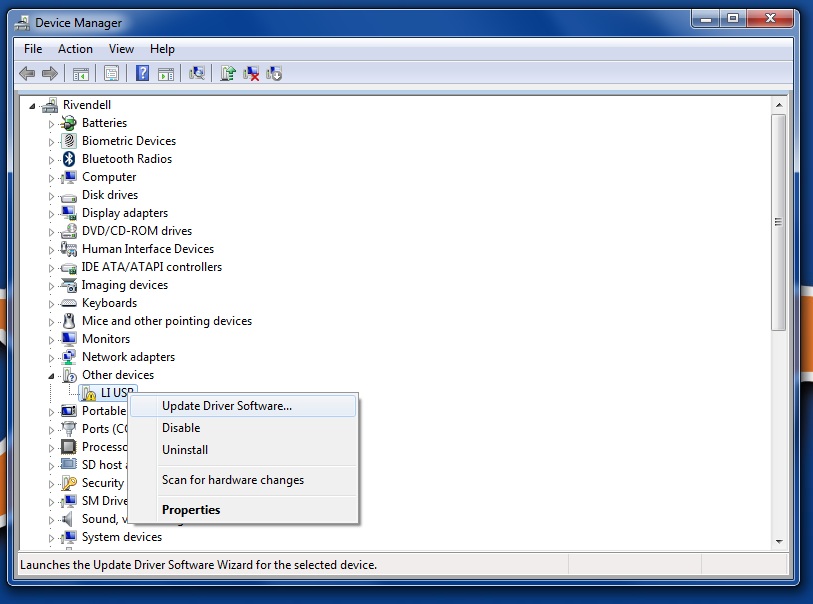813x604 pixels.
Task: Click the Properties toolbar icon
Action: coord(111,73)
